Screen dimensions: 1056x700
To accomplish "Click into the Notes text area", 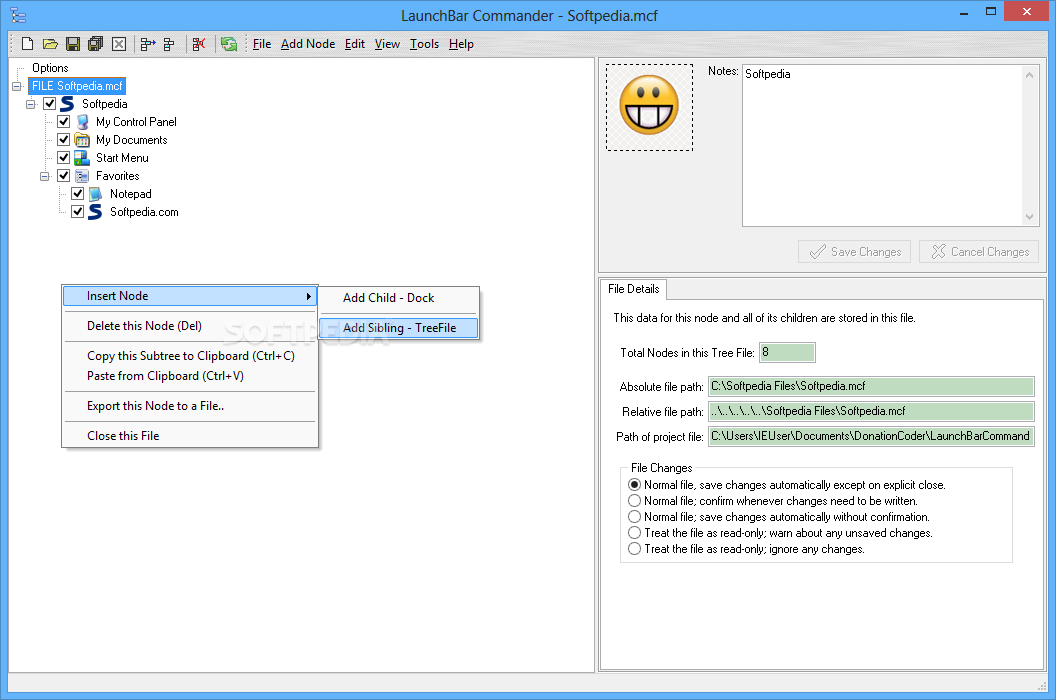I will click(x=882, y=146).
